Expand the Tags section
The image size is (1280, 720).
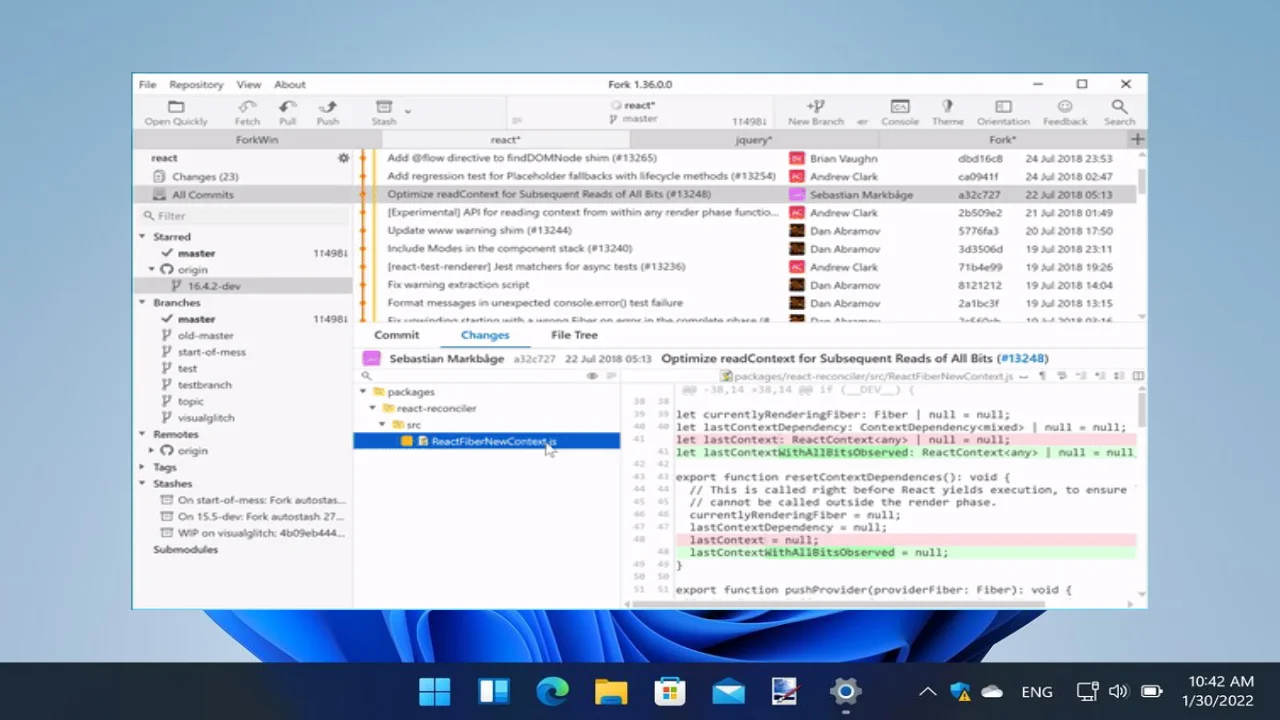tap(143, 467)
